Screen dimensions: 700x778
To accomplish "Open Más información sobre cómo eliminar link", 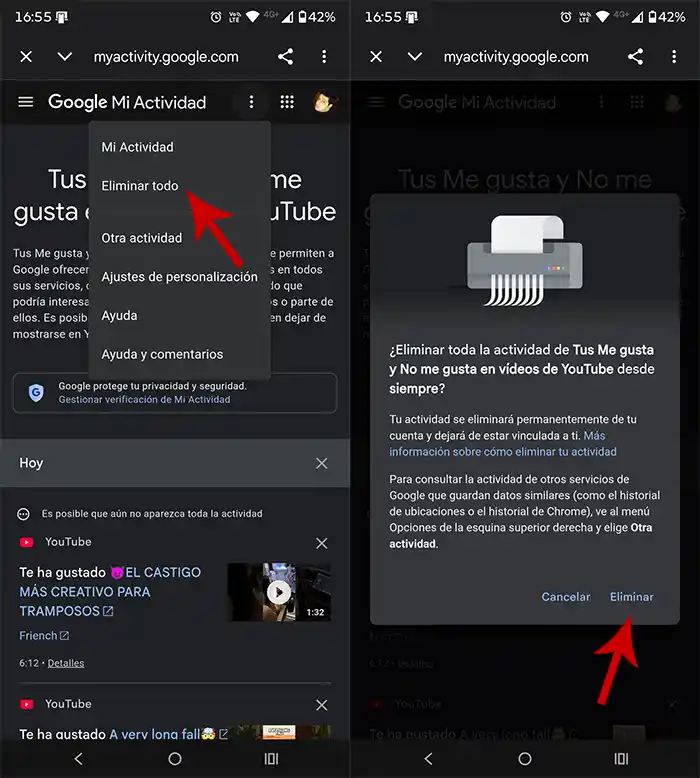I will click(503, 444).
